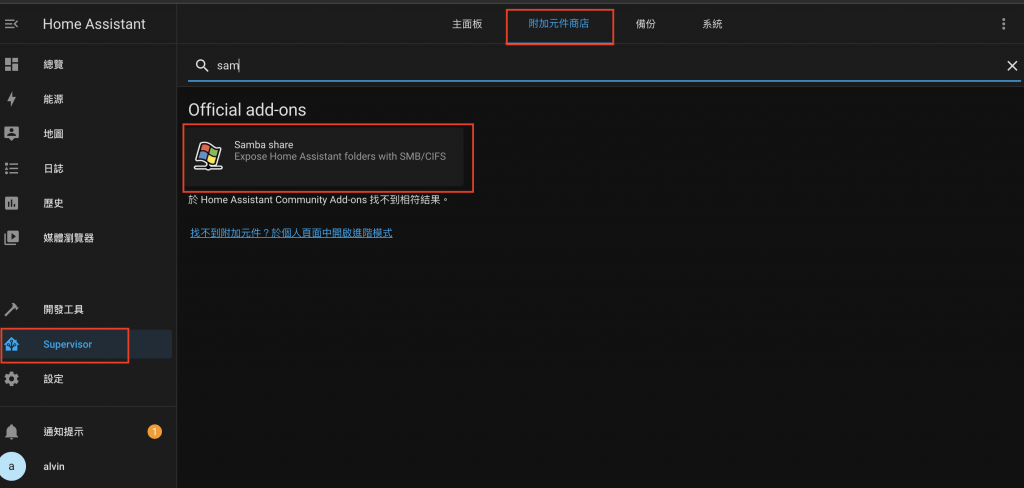Screen dimensions: 1024x488
Task: Click the orange notification count badge
Action: pos(154,431)
